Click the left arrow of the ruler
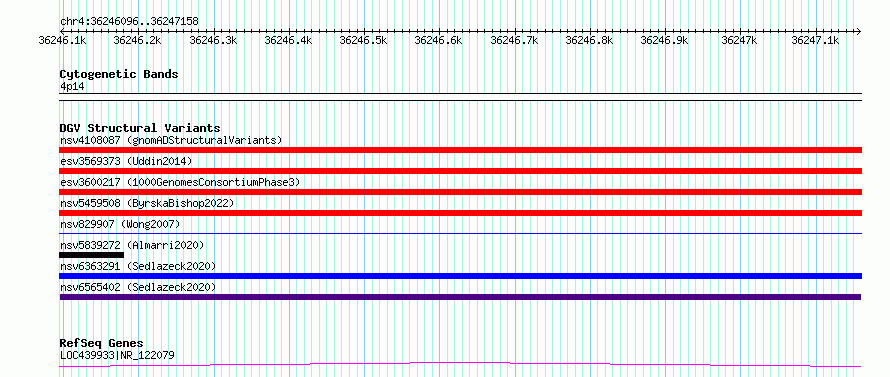890x377 pixels. 62,31
